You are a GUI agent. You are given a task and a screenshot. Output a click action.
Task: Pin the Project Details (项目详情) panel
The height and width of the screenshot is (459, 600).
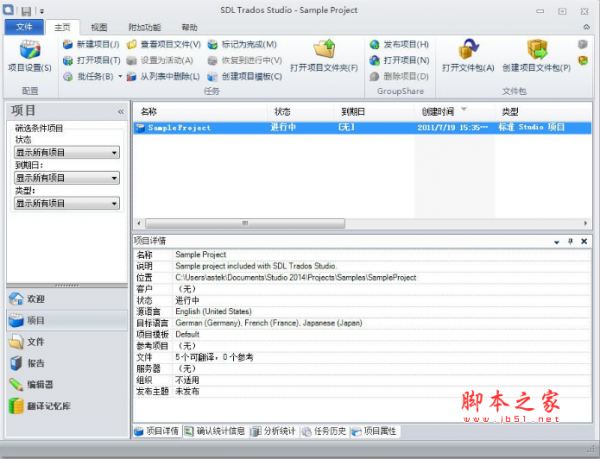pos(570,241)
